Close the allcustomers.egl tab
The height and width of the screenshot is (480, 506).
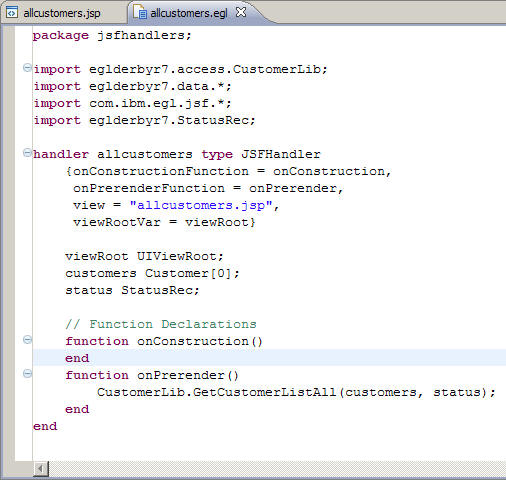[241, 12]
